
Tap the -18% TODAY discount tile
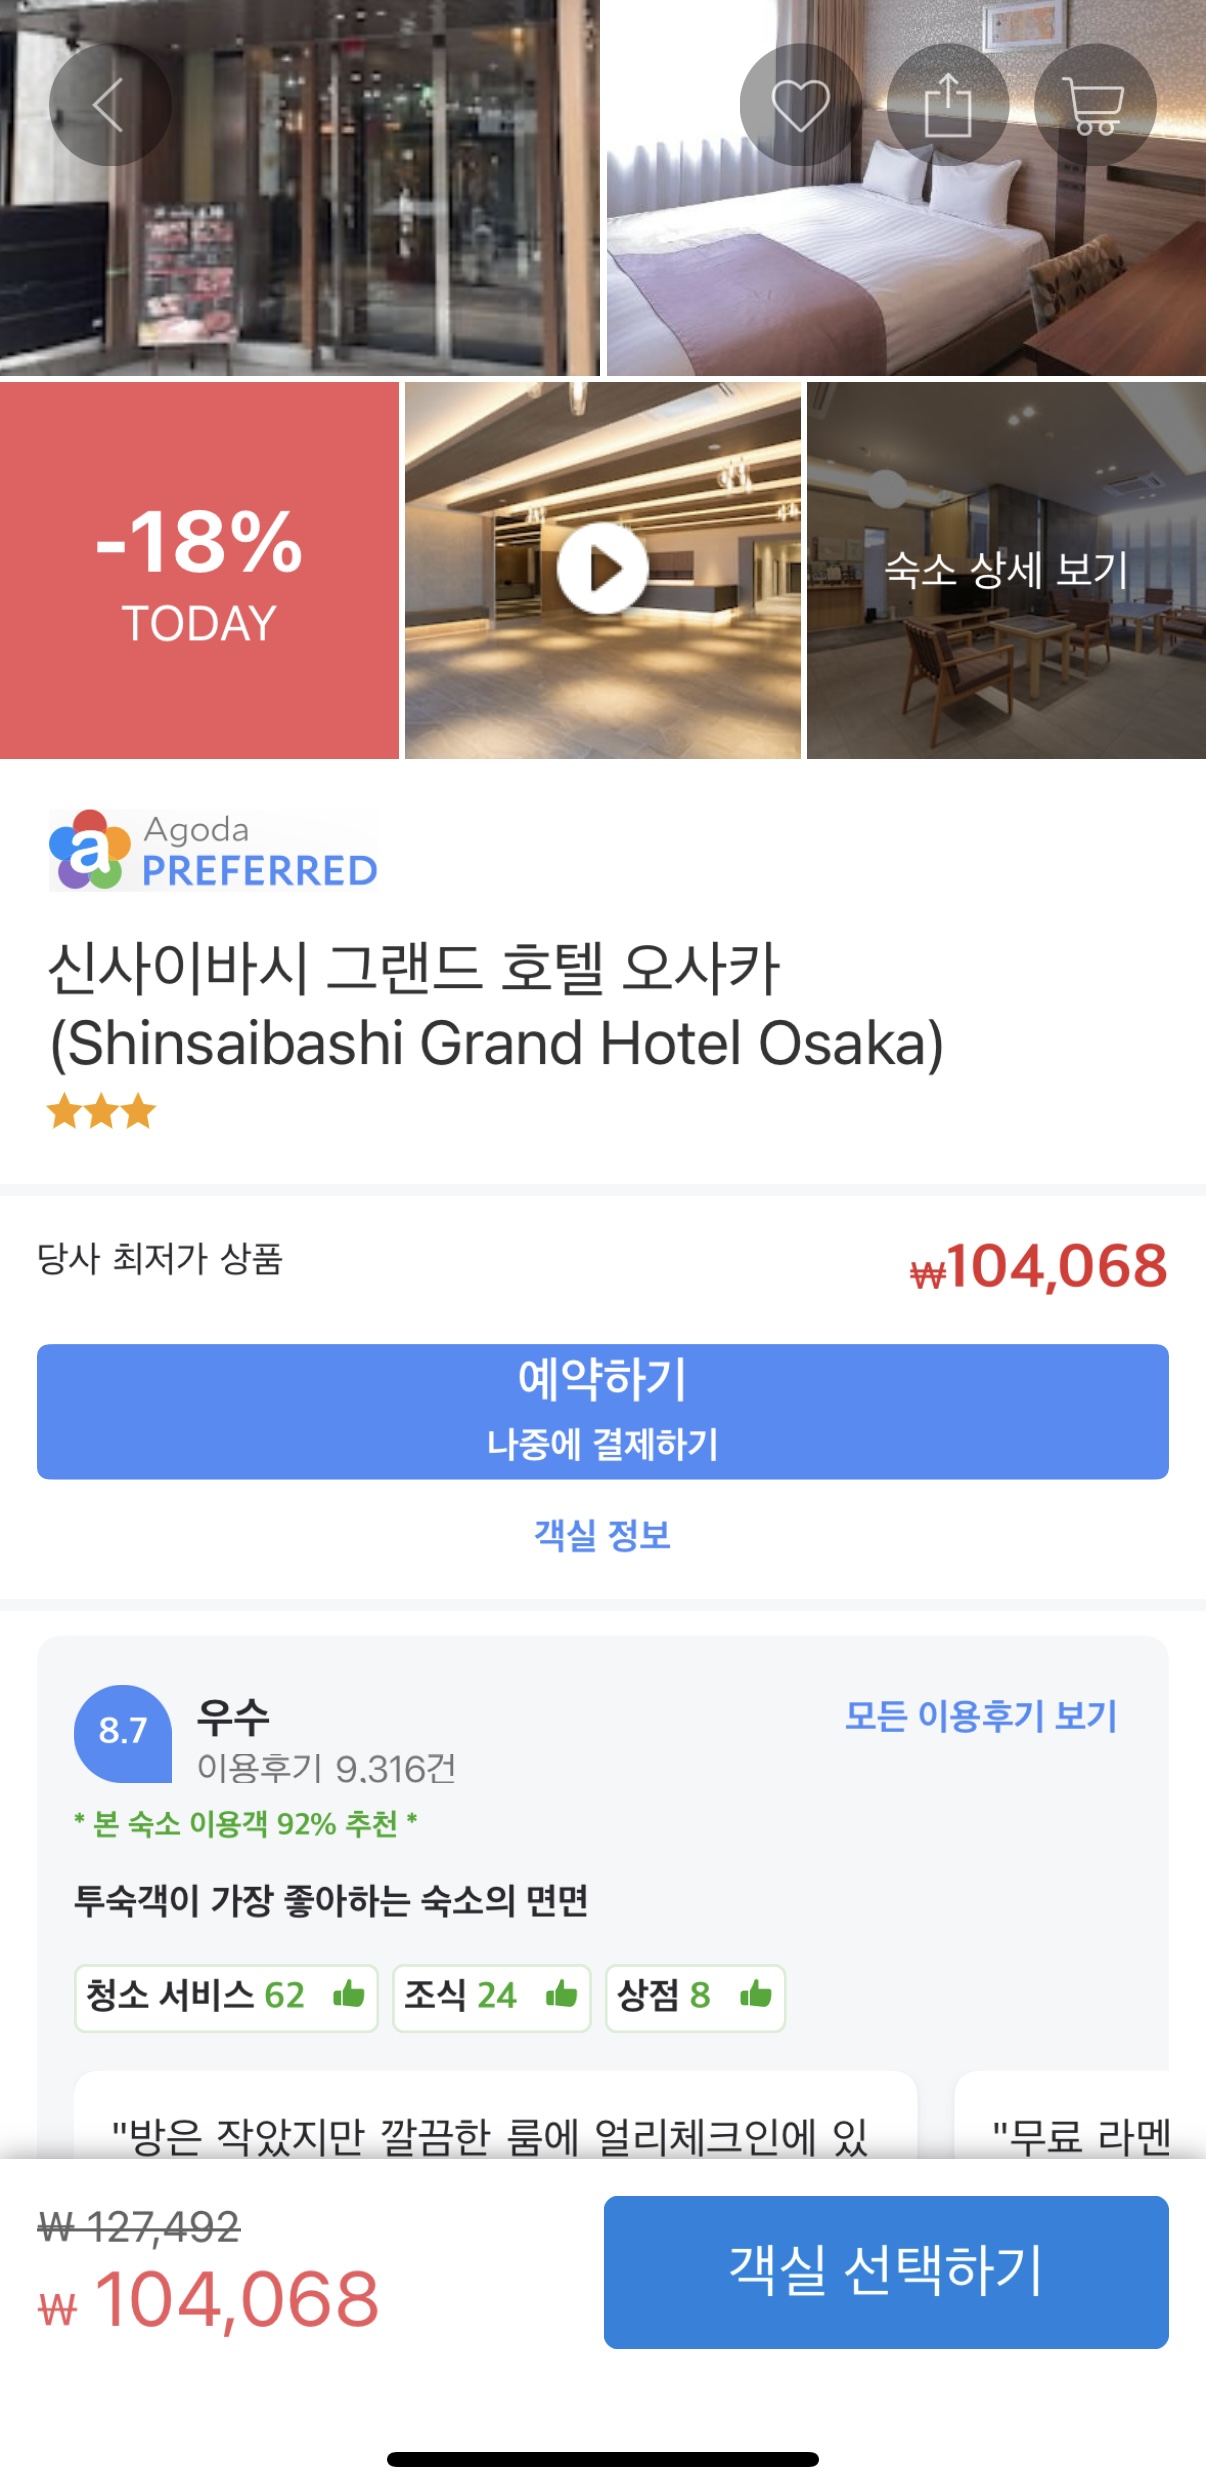(x=199, y=570)
